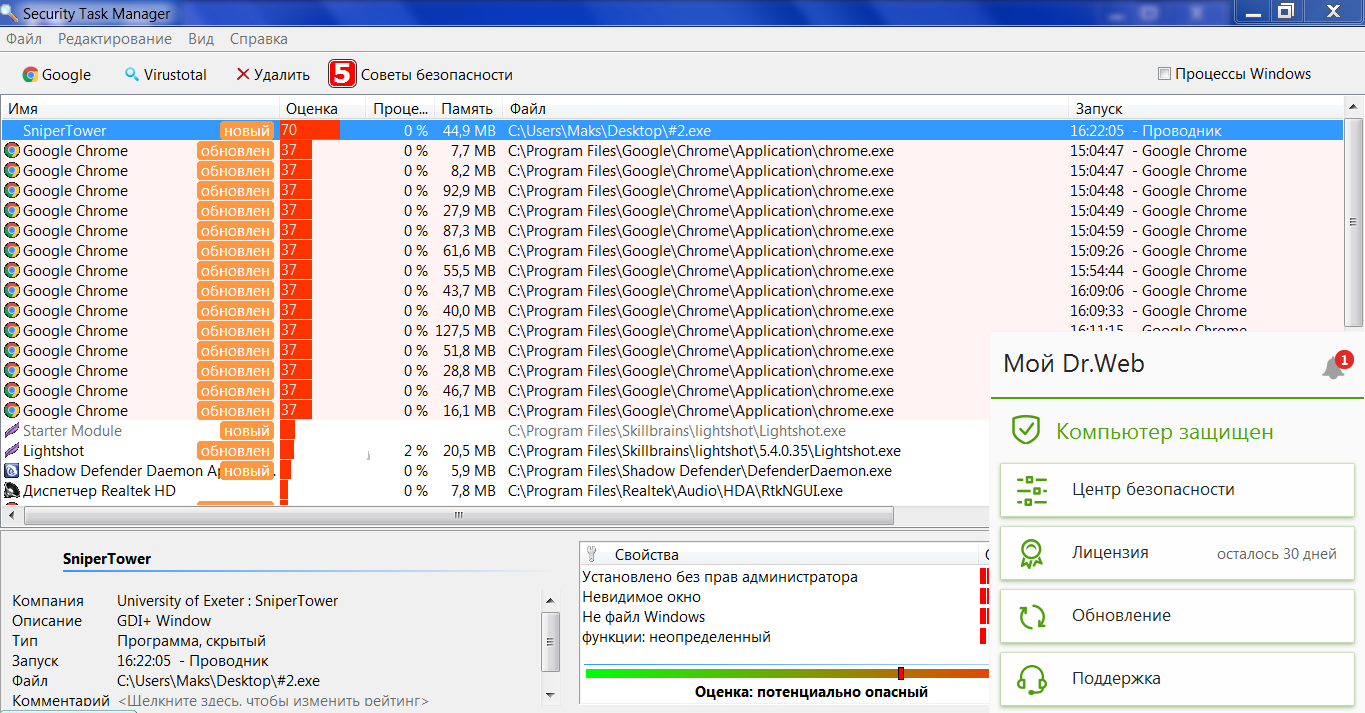This screenshot has height=713, width=1365.
Task: Click the 70 rating bar of SniperTower
Action: [309, 131]
